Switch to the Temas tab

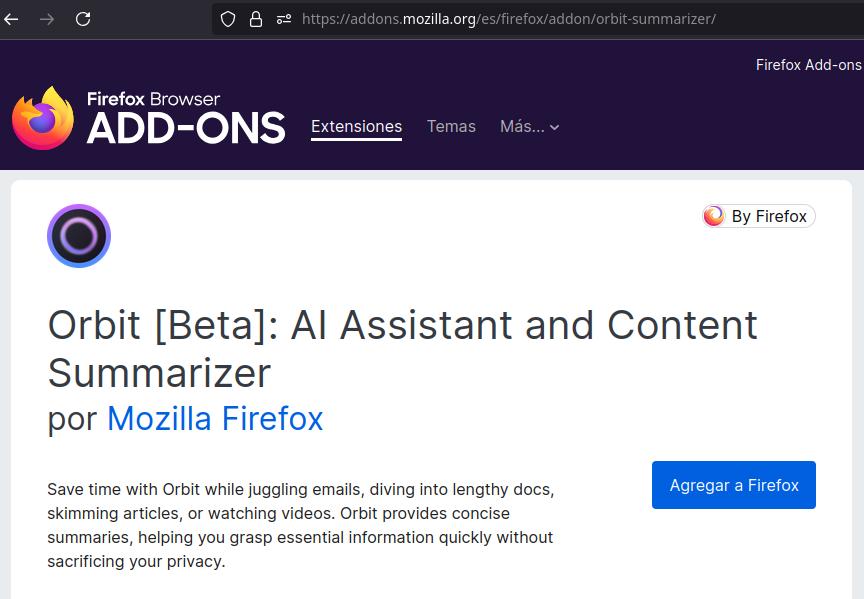(x=451, y=126)
